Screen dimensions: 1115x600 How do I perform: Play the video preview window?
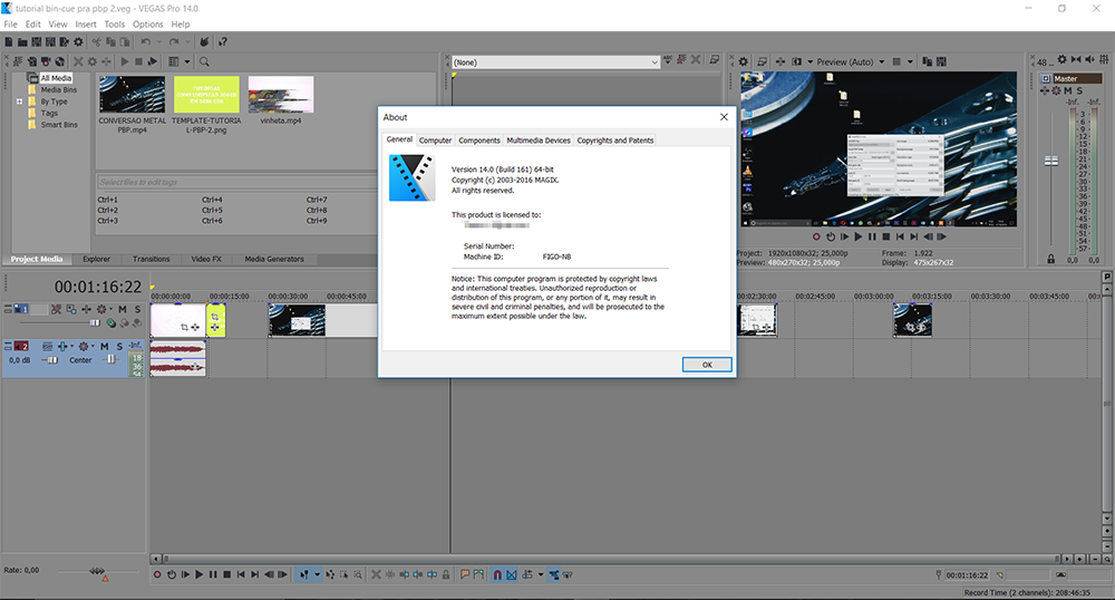[x=858, y=237]
